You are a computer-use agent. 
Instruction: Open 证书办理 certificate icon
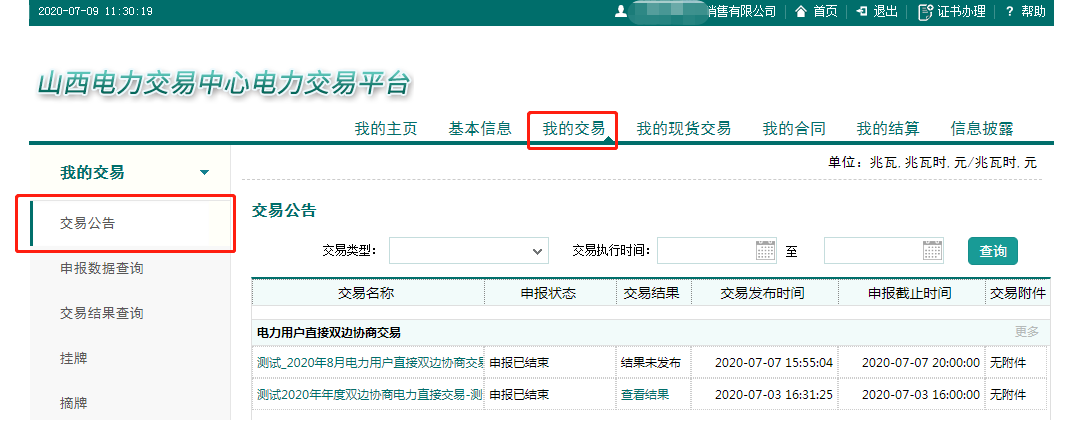coord(925,11)
